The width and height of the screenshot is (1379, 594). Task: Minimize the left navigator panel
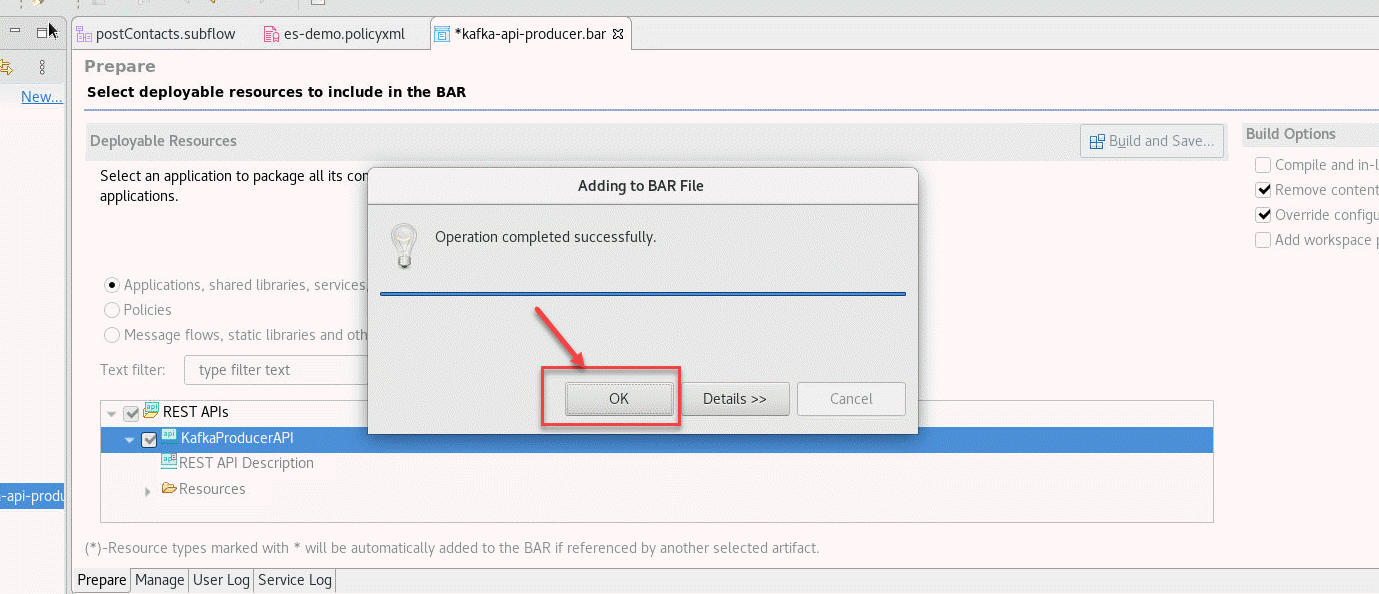coord(15,32)
